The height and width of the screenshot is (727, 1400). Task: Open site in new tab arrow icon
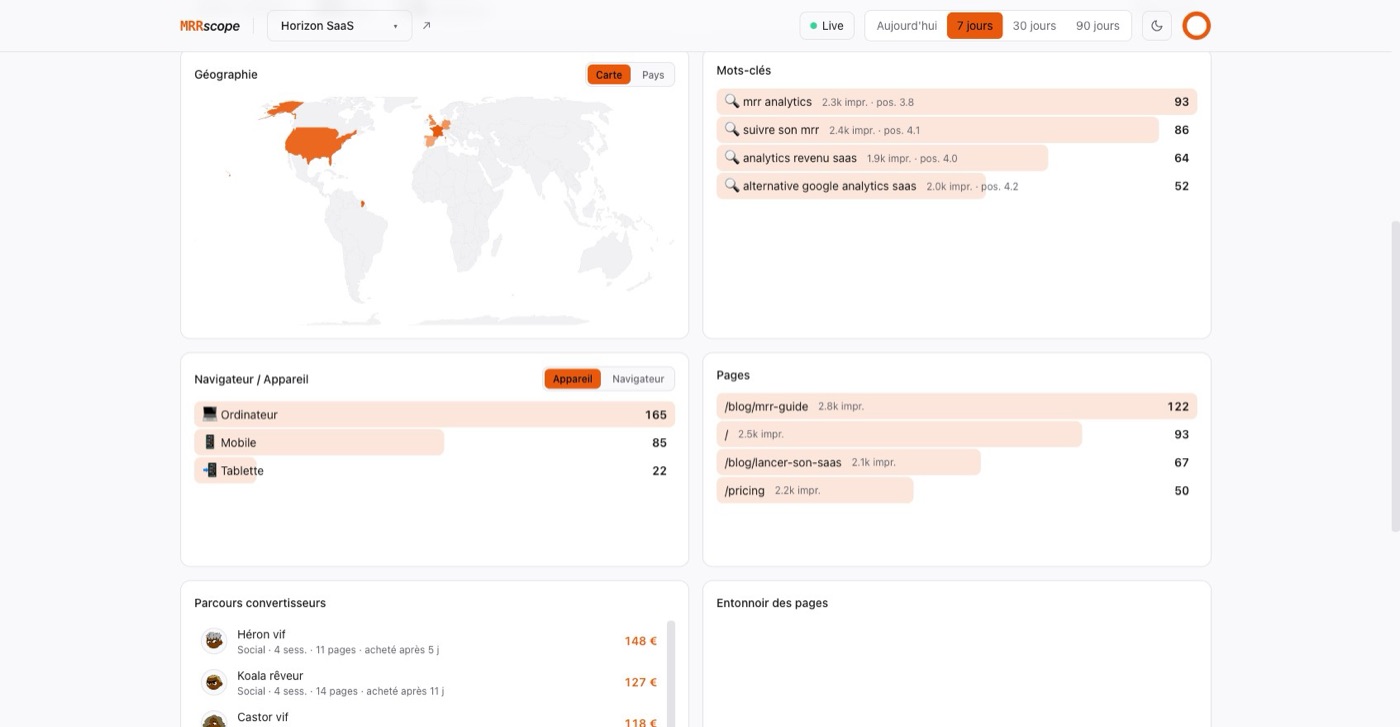click(427, 26)
